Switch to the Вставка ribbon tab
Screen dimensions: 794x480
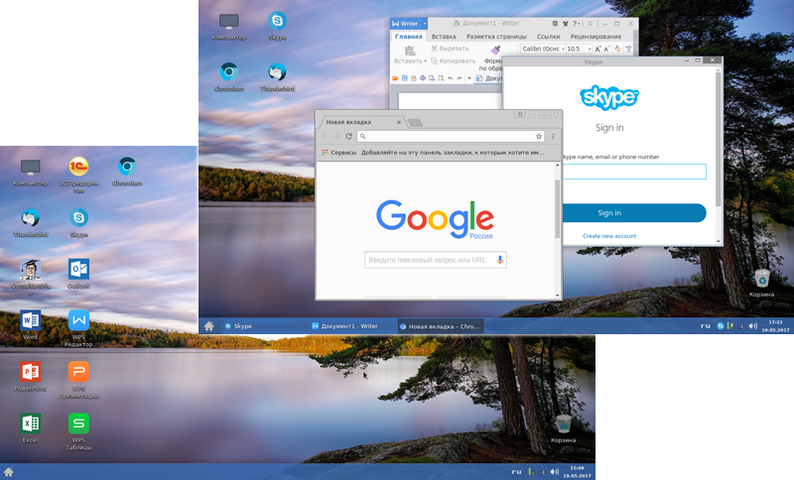(444, 36)
